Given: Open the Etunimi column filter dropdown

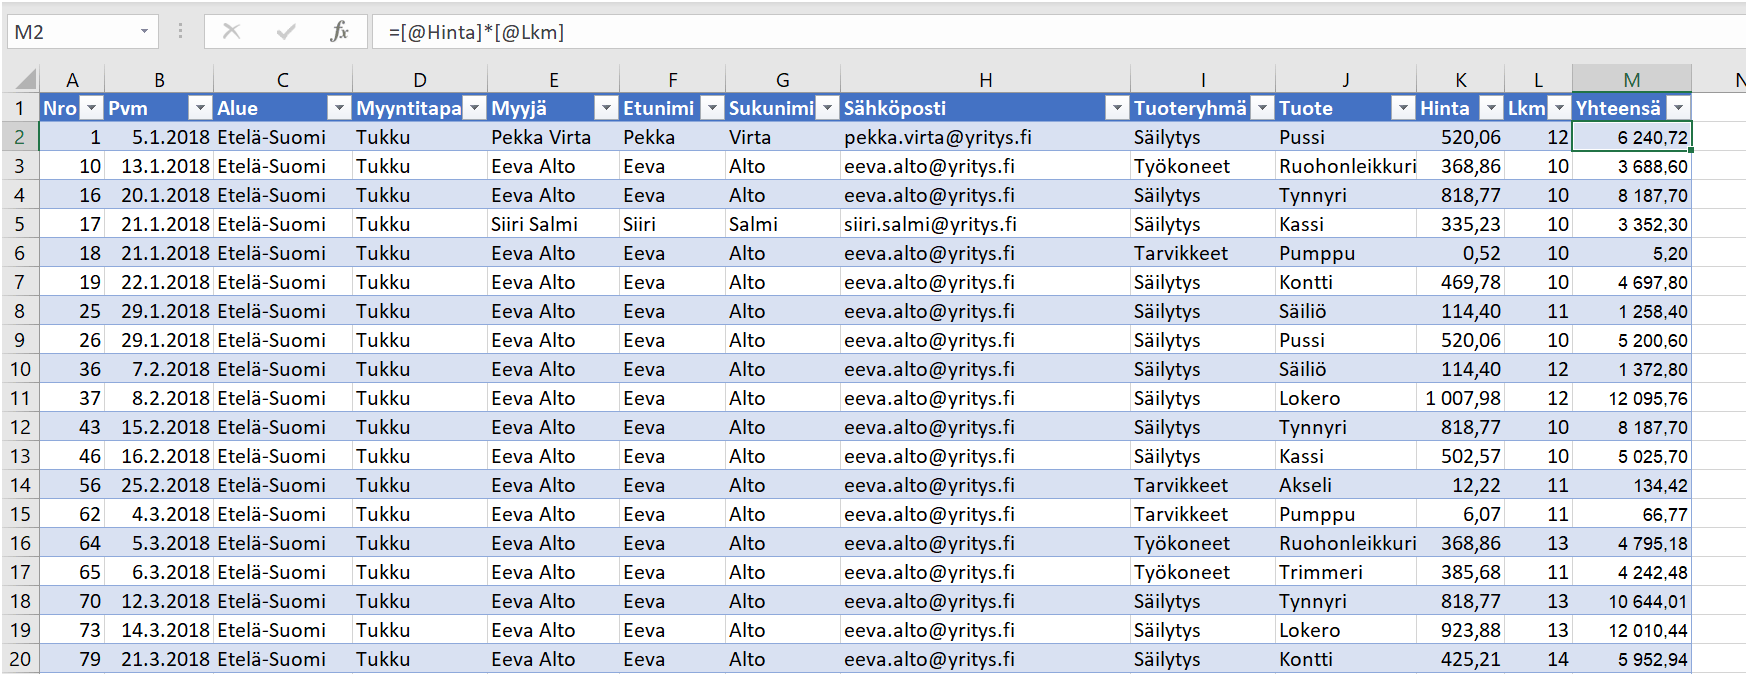Looking at the screenshot, I should [x=712, y=108].
